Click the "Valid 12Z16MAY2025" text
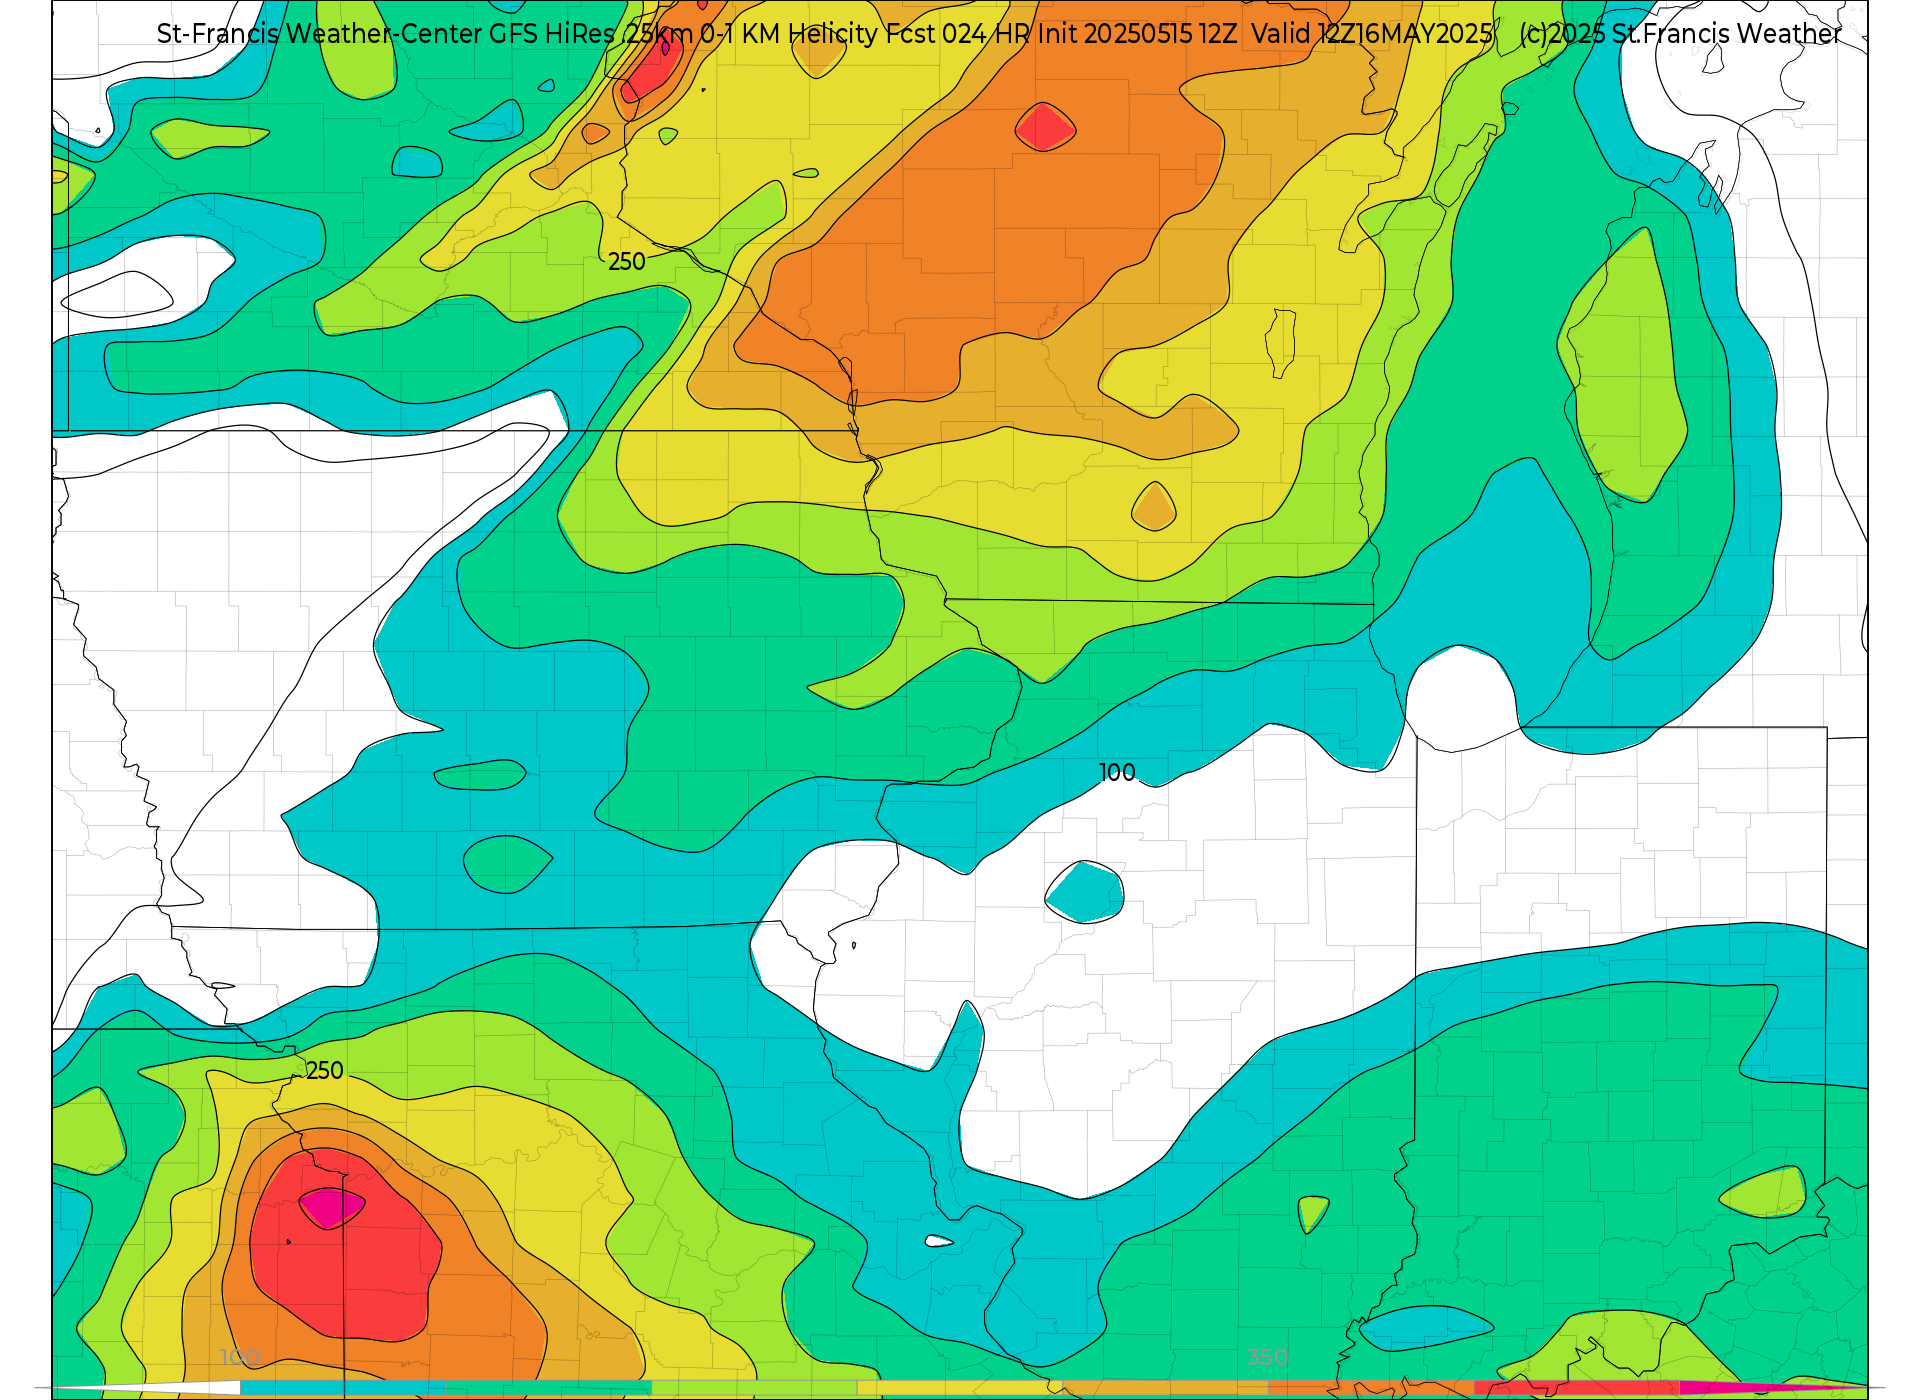 pyautogui.click(x=1372, y=34)
